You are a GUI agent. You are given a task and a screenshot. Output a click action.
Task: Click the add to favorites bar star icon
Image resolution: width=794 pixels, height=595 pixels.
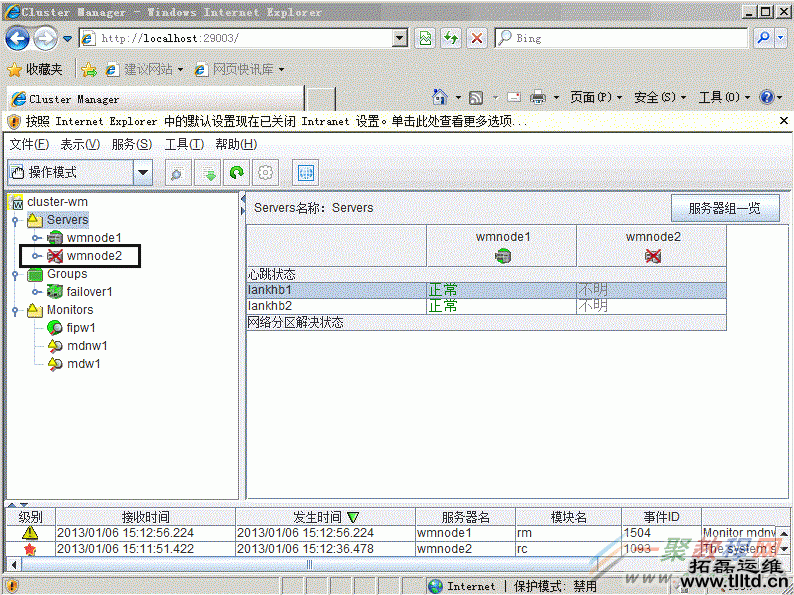(x=89, y=69)
